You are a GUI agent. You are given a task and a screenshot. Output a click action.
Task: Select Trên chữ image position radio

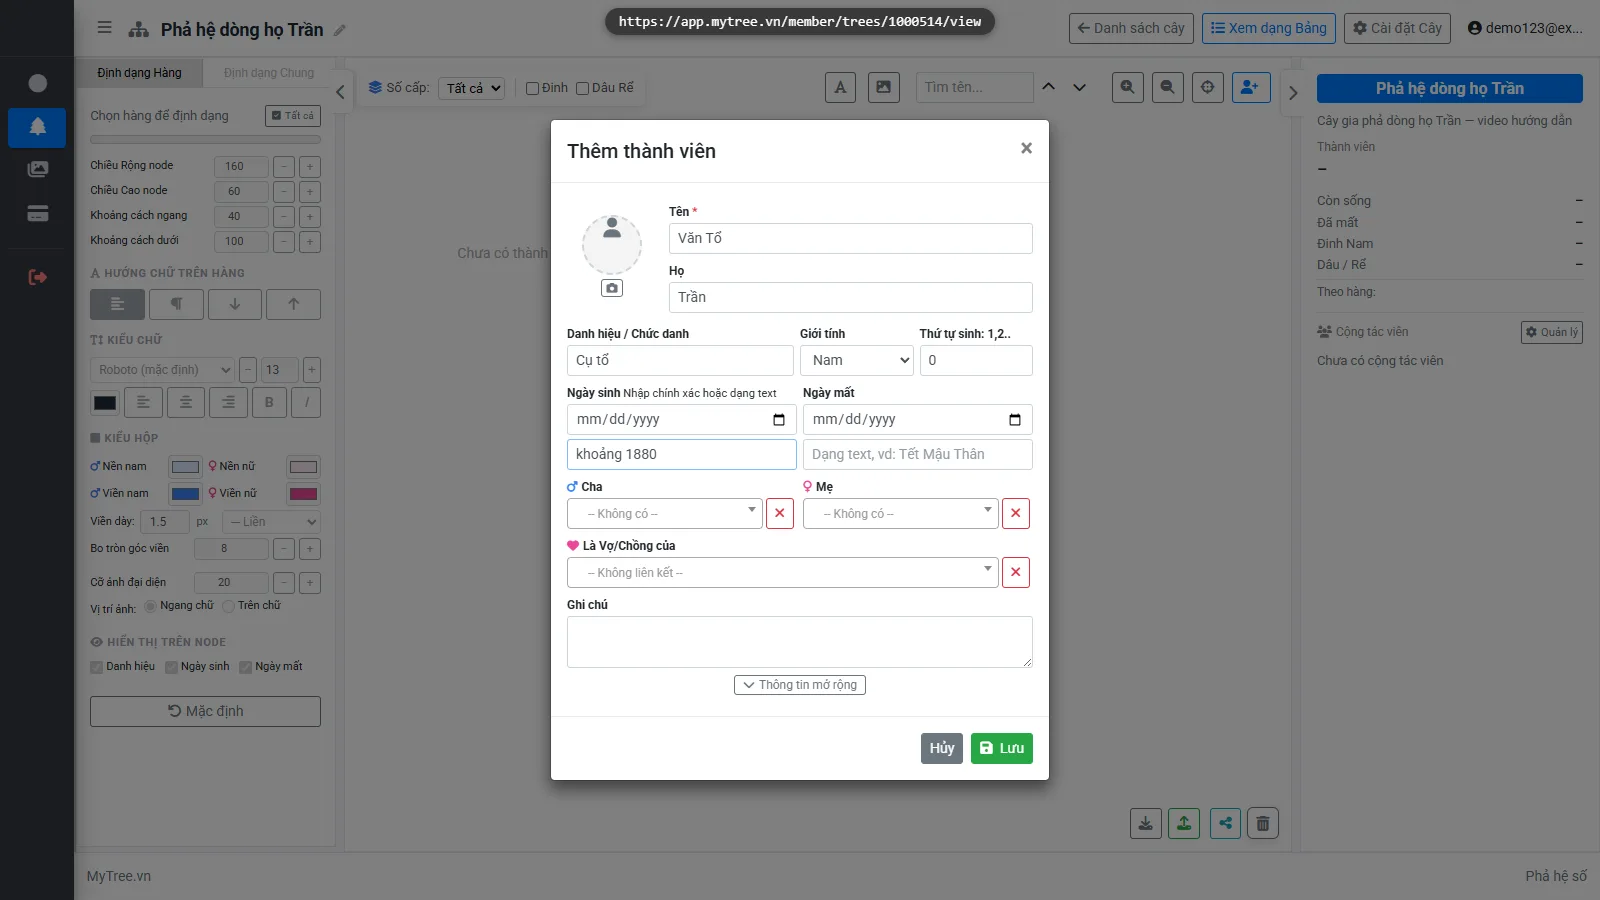(228, 606)
